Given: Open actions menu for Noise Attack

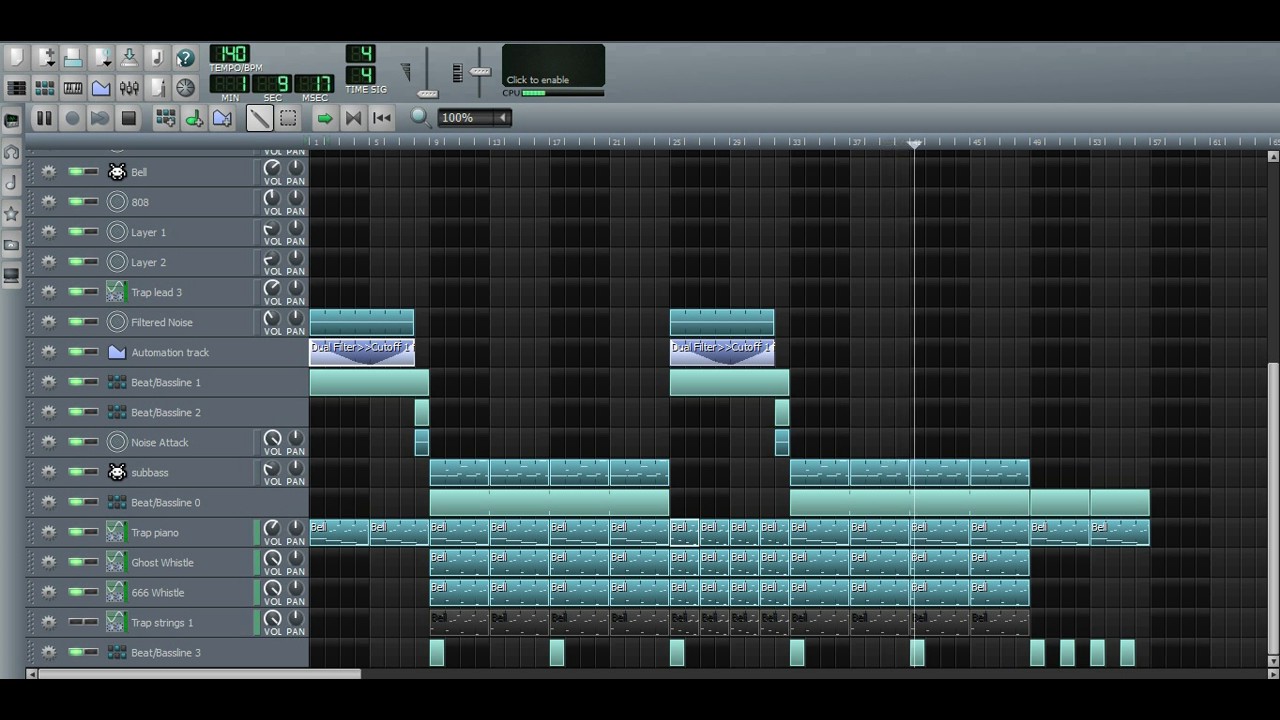Looking at the screenshot, I should (x=48, y=442).
